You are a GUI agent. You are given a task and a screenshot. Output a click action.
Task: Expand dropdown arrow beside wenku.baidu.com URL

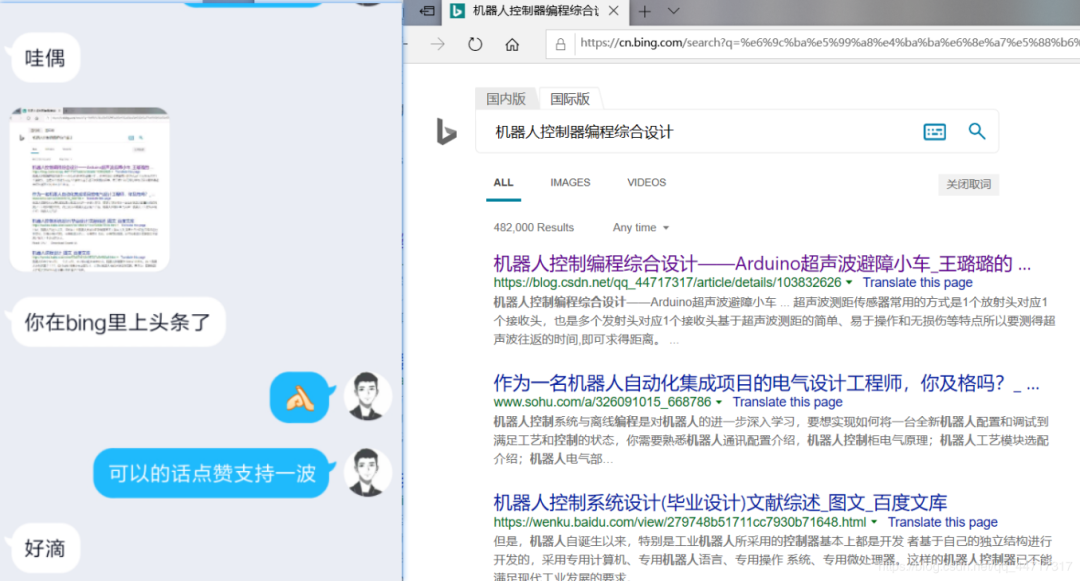[874, 522]
